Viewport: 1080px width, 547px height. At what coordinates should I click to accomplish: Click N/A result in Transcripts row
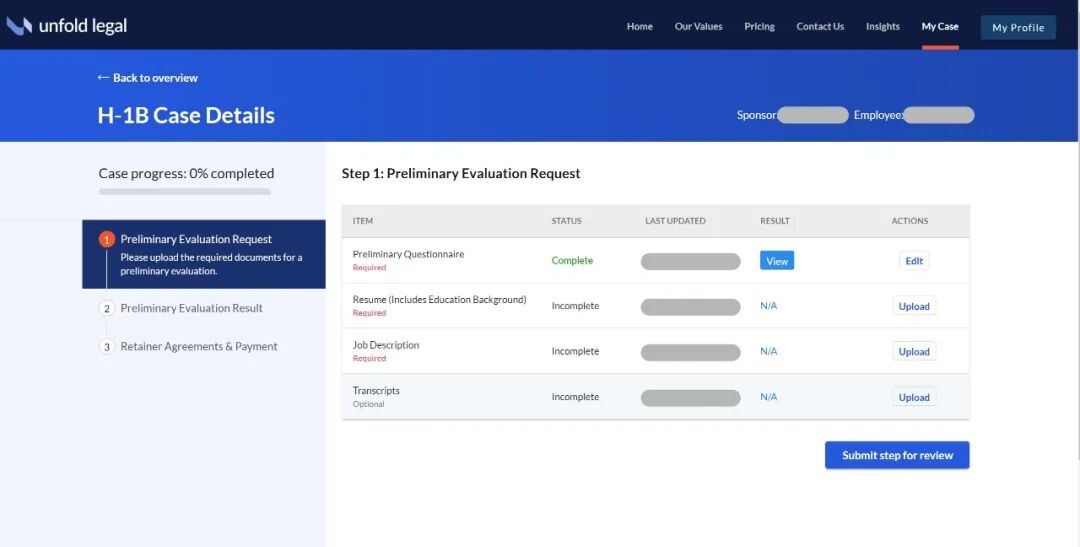pos(769,397)
